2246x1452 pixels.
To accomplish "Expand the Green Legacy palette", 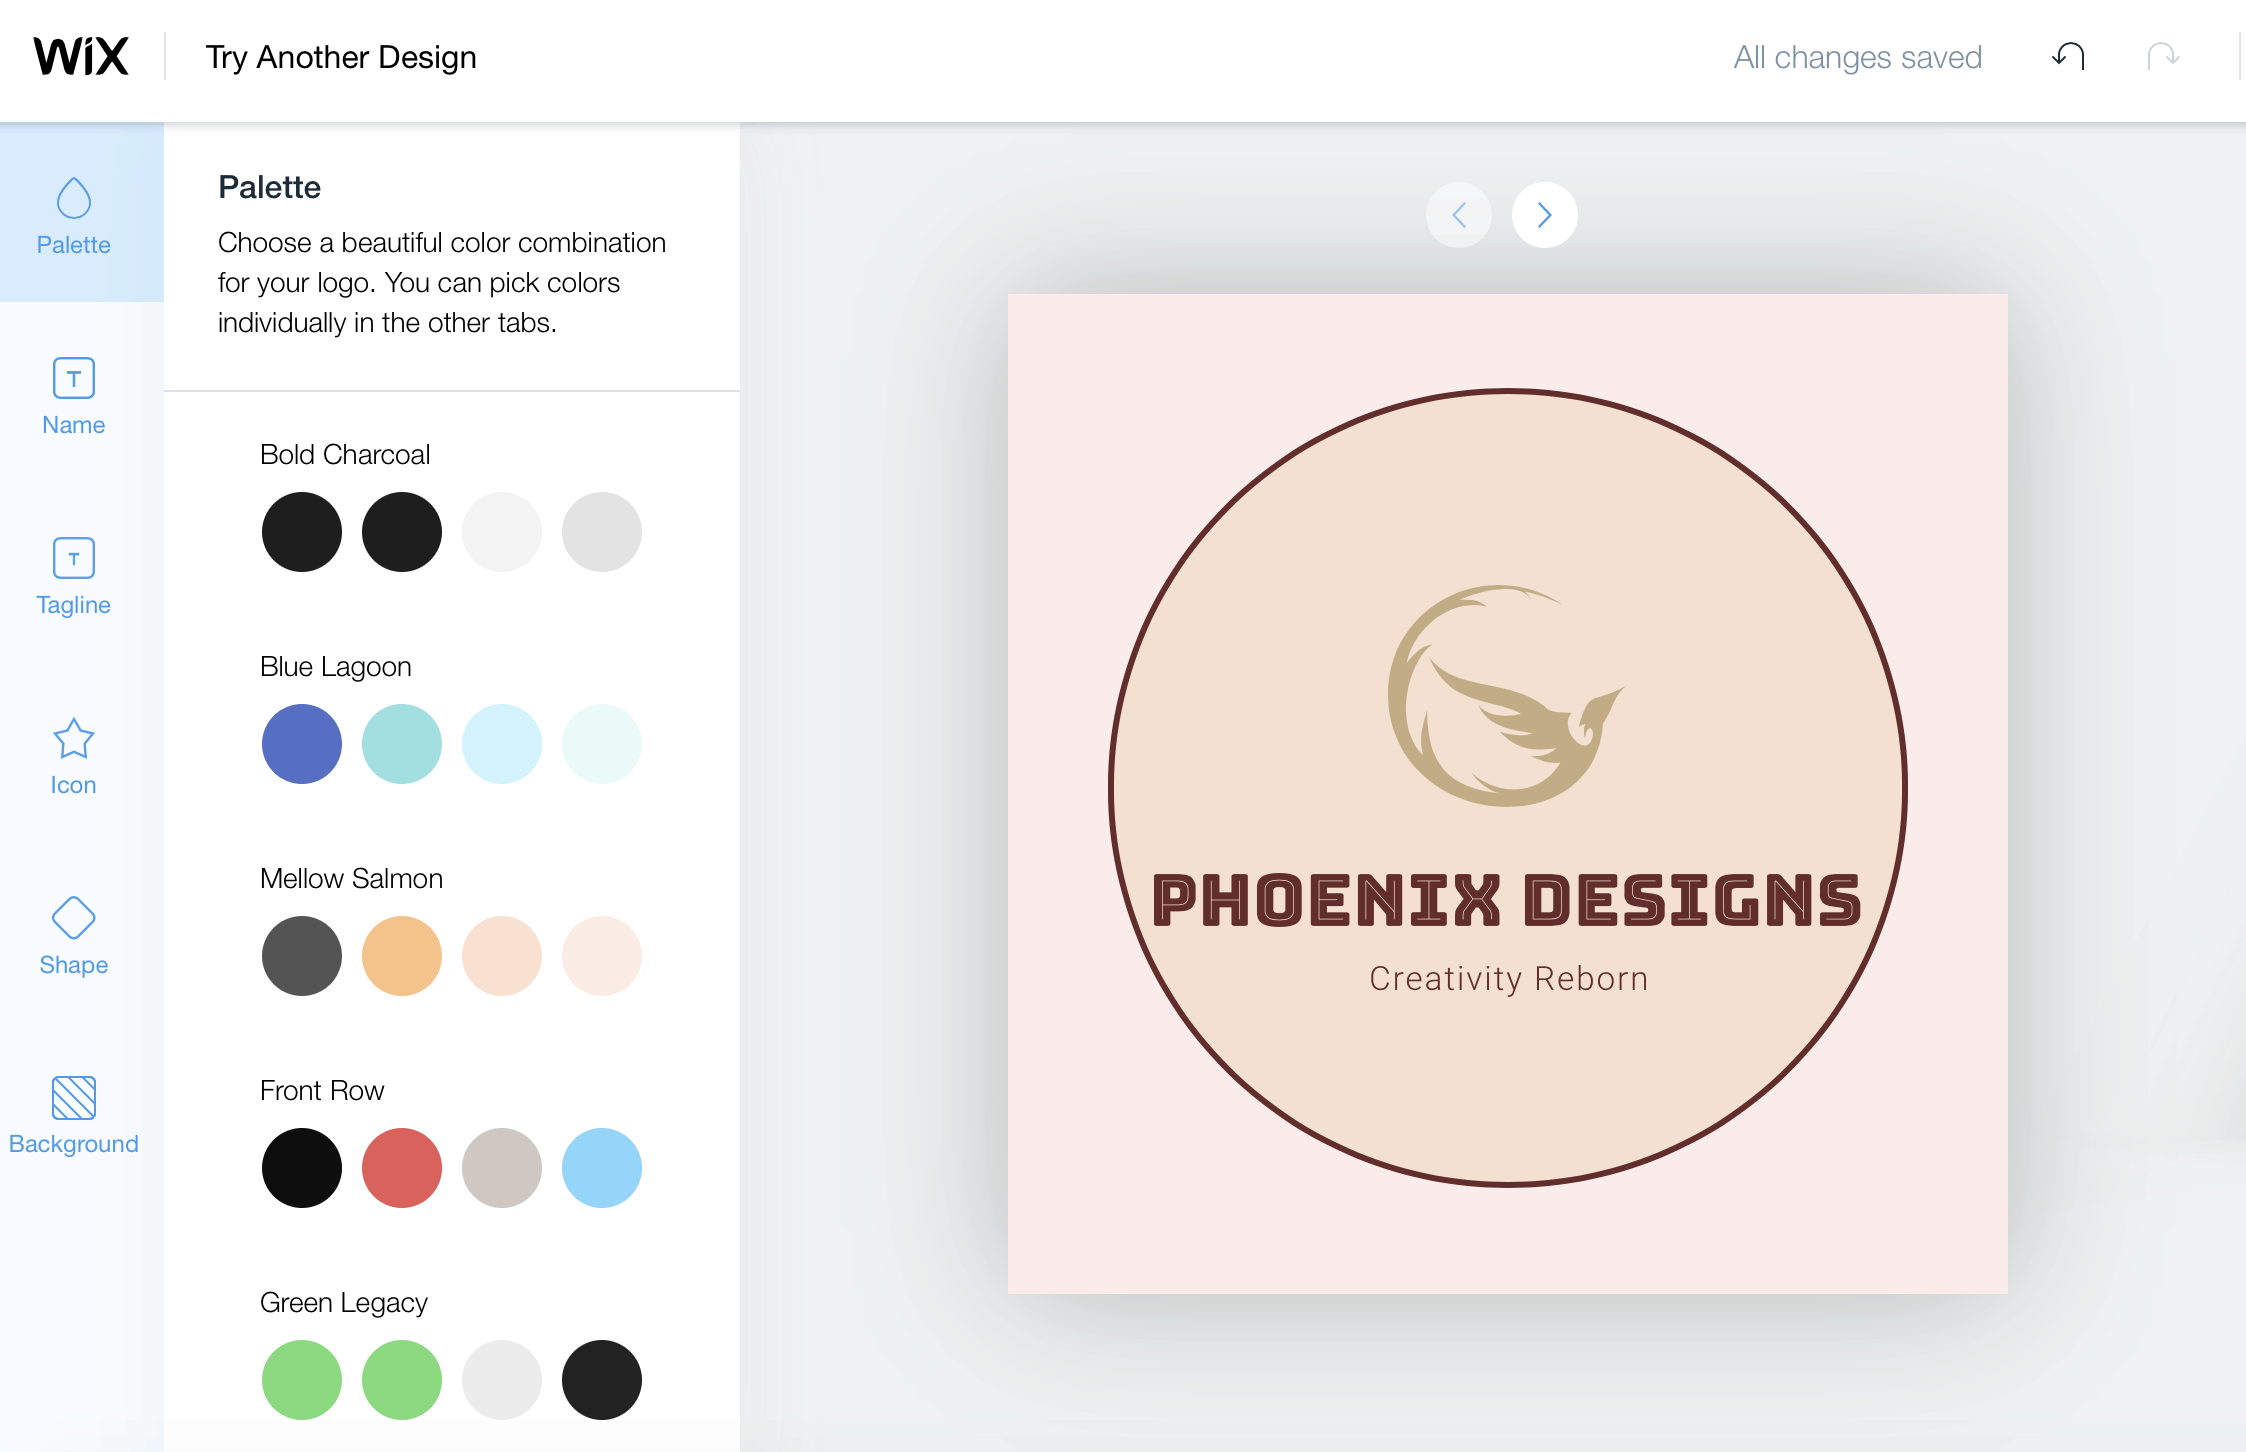I will tap(345, 1301).
